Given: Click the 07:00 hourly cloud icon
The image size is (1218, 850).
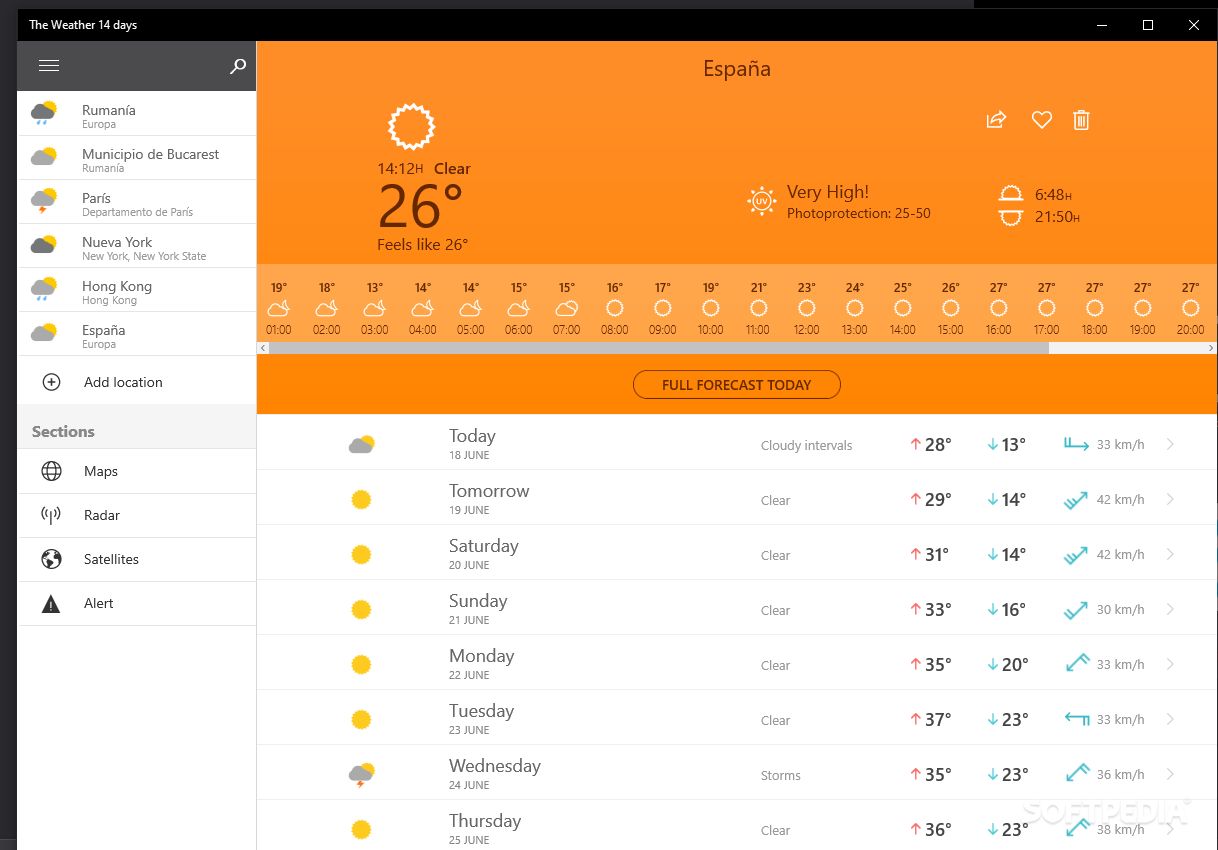Looking at the screenshot, I should (x=567, y=308).
